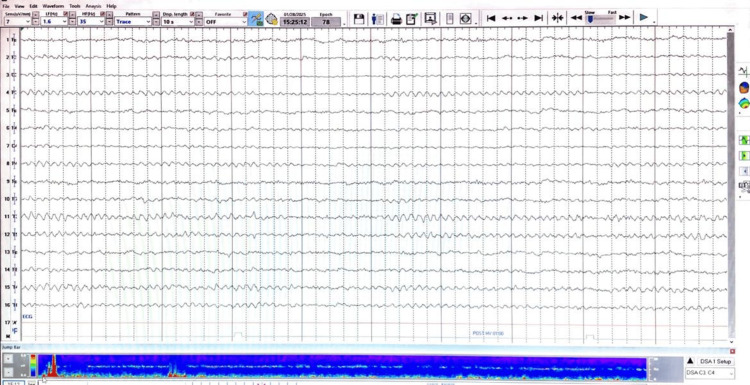Open the topographic color map sidebar icon
This screenshot has width=750, height=385.
point(744,103)
